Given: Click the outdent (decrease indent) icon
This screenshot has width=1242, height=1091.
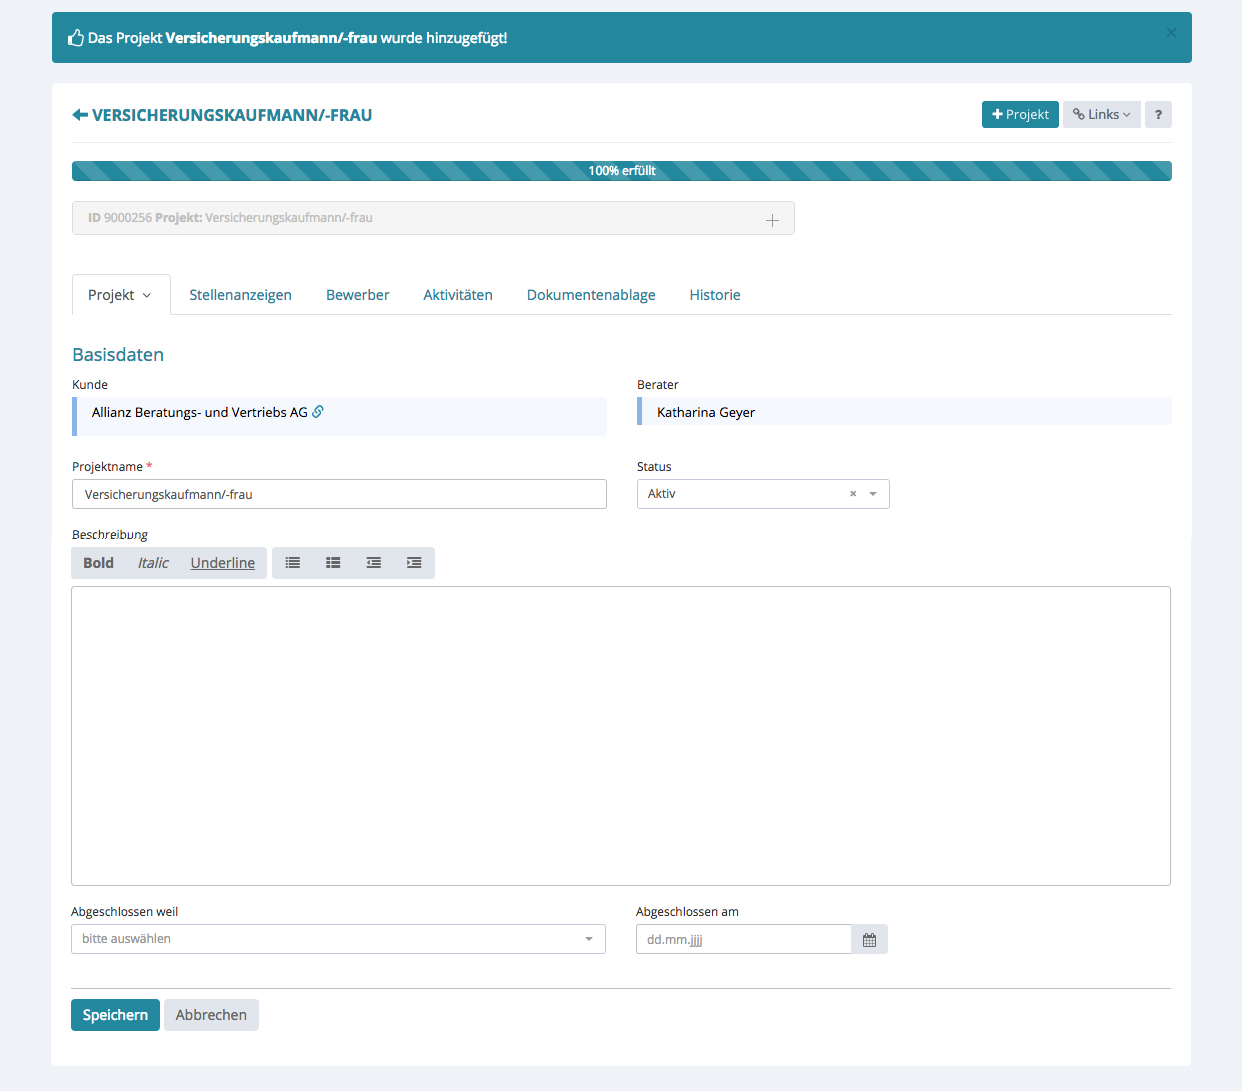Looking at the screenshot, I should click(374, 563).
